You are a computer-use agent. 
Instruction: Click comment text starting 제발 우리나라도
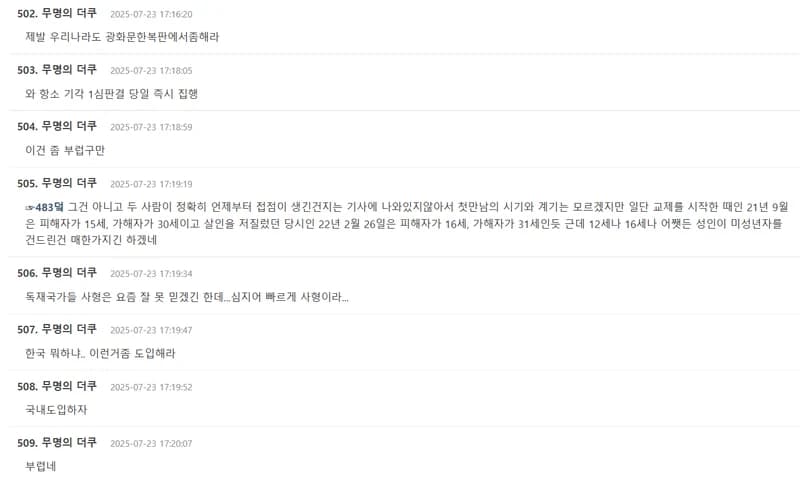(x=122, y=37)
